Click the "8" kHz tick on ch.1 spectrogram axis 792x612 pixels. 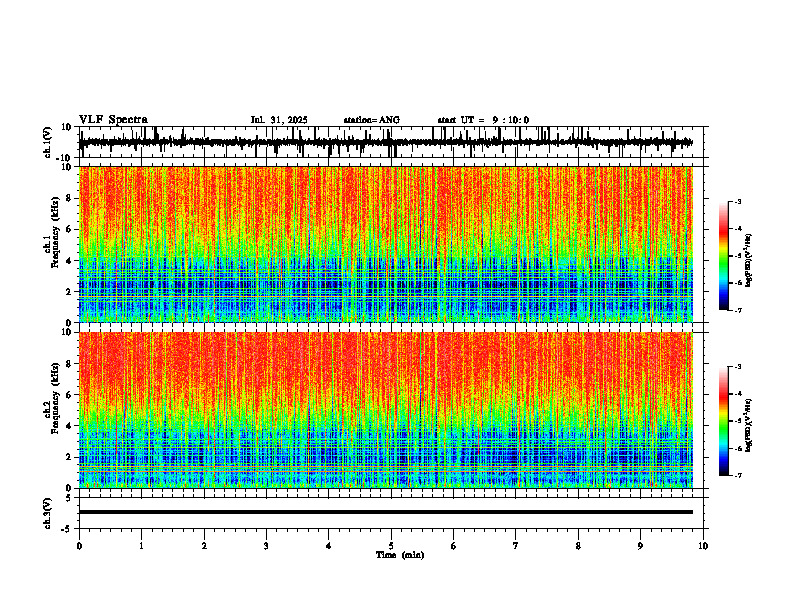point(70,198)
